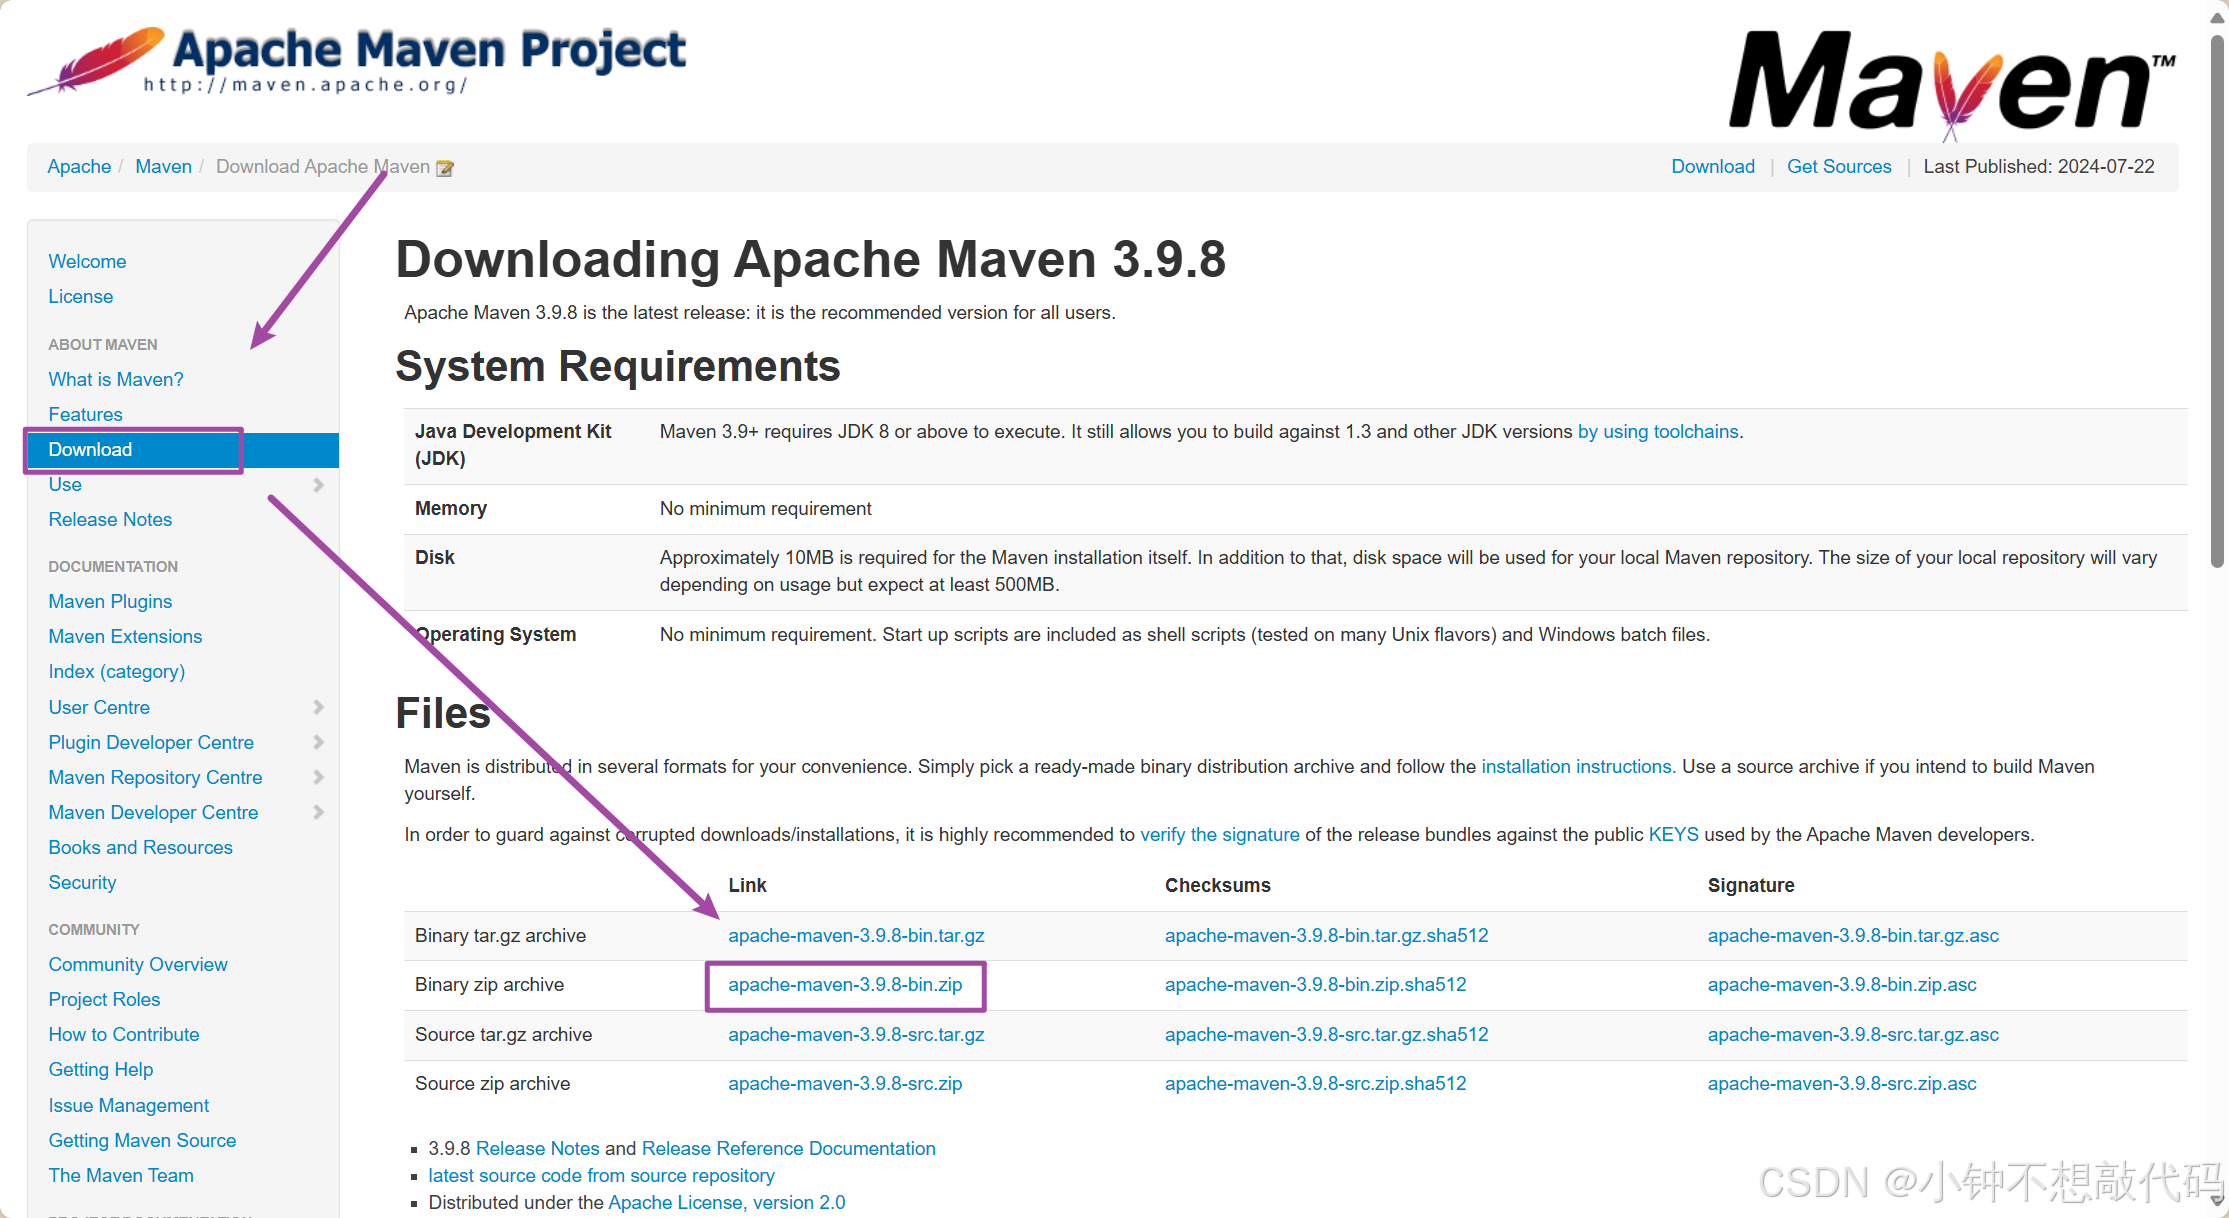This screenshot has width=2229, height=1218.
Task: Open Apache License, version 2.0 link
Action: tap(727, 1203)
